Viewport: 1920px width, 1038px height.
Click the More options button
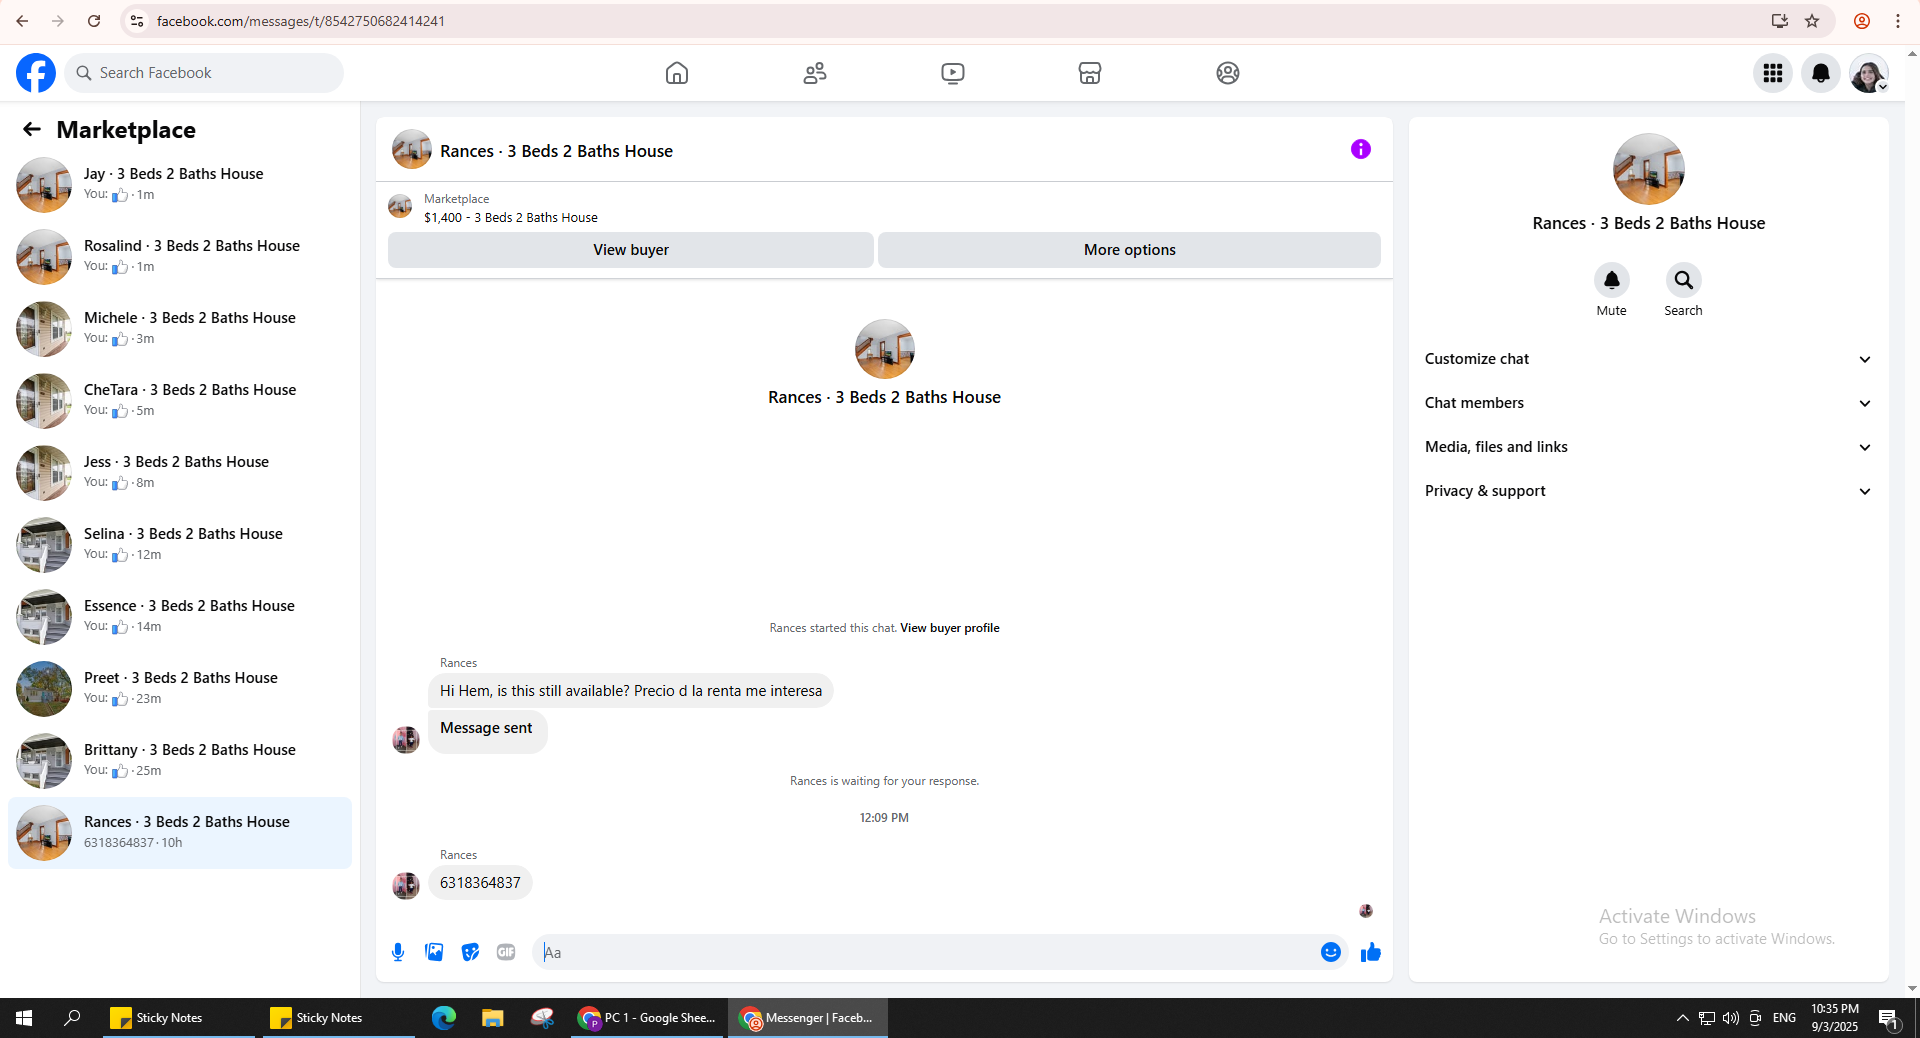(1130, 250)
